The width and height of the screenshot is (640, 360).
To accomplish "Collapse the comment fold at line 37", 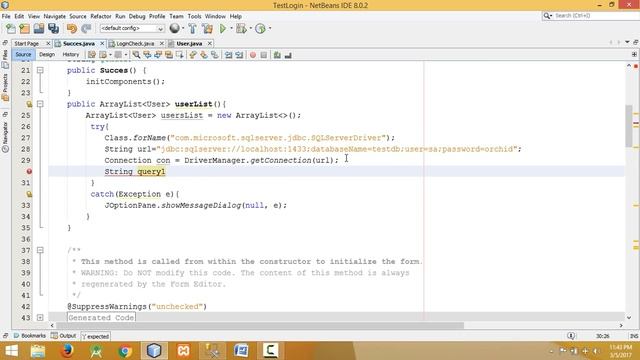I will 40,250.
